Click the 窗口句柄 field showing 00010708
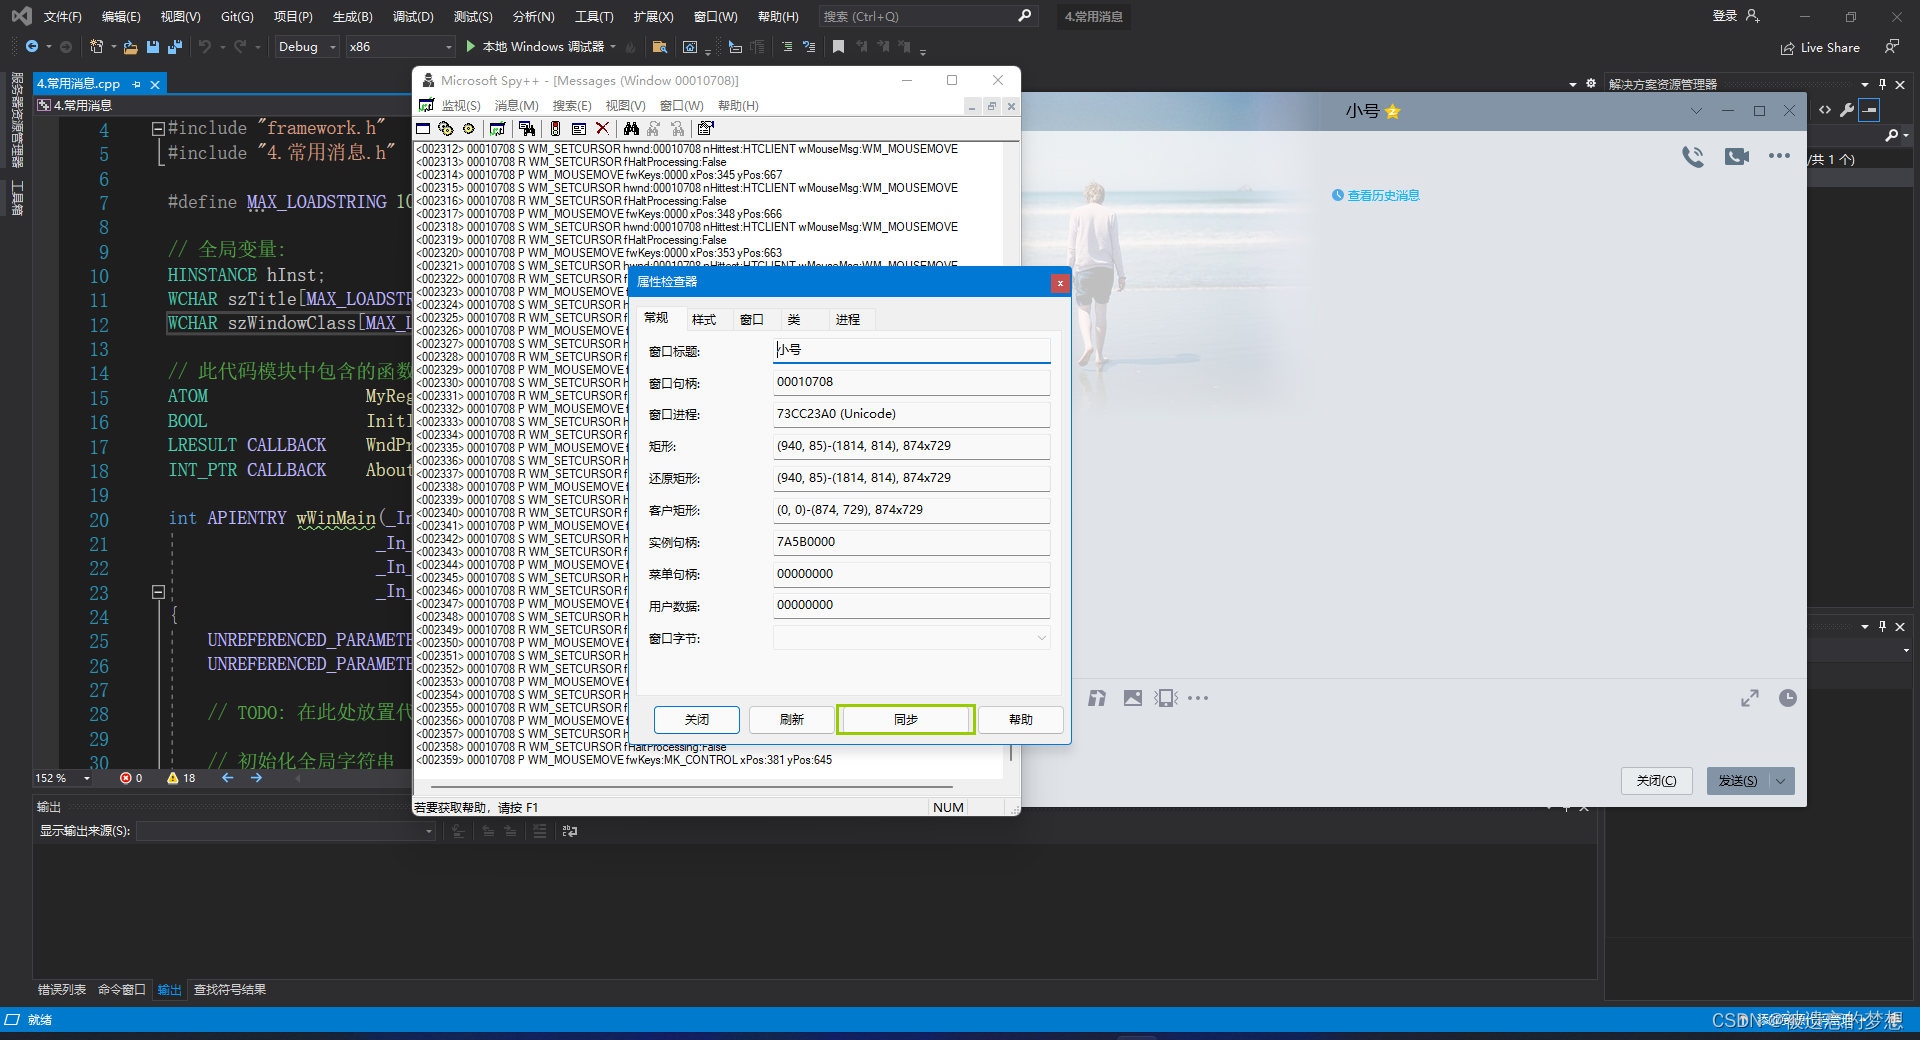This screenshot has width=1920, height=1040. click(911, 382)
